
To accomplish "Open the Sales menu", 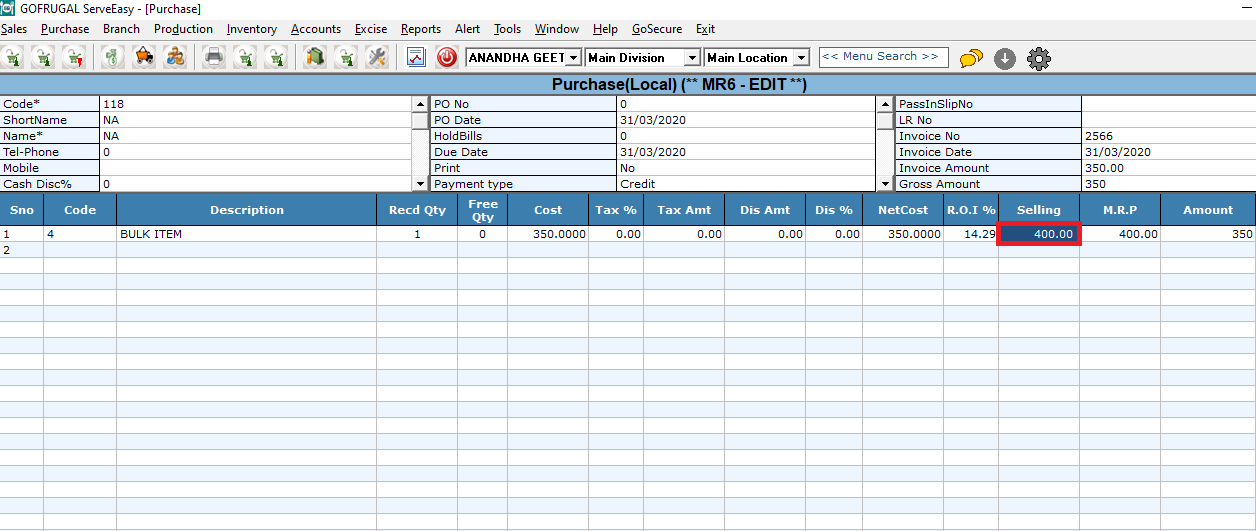I will coord(14,29).
